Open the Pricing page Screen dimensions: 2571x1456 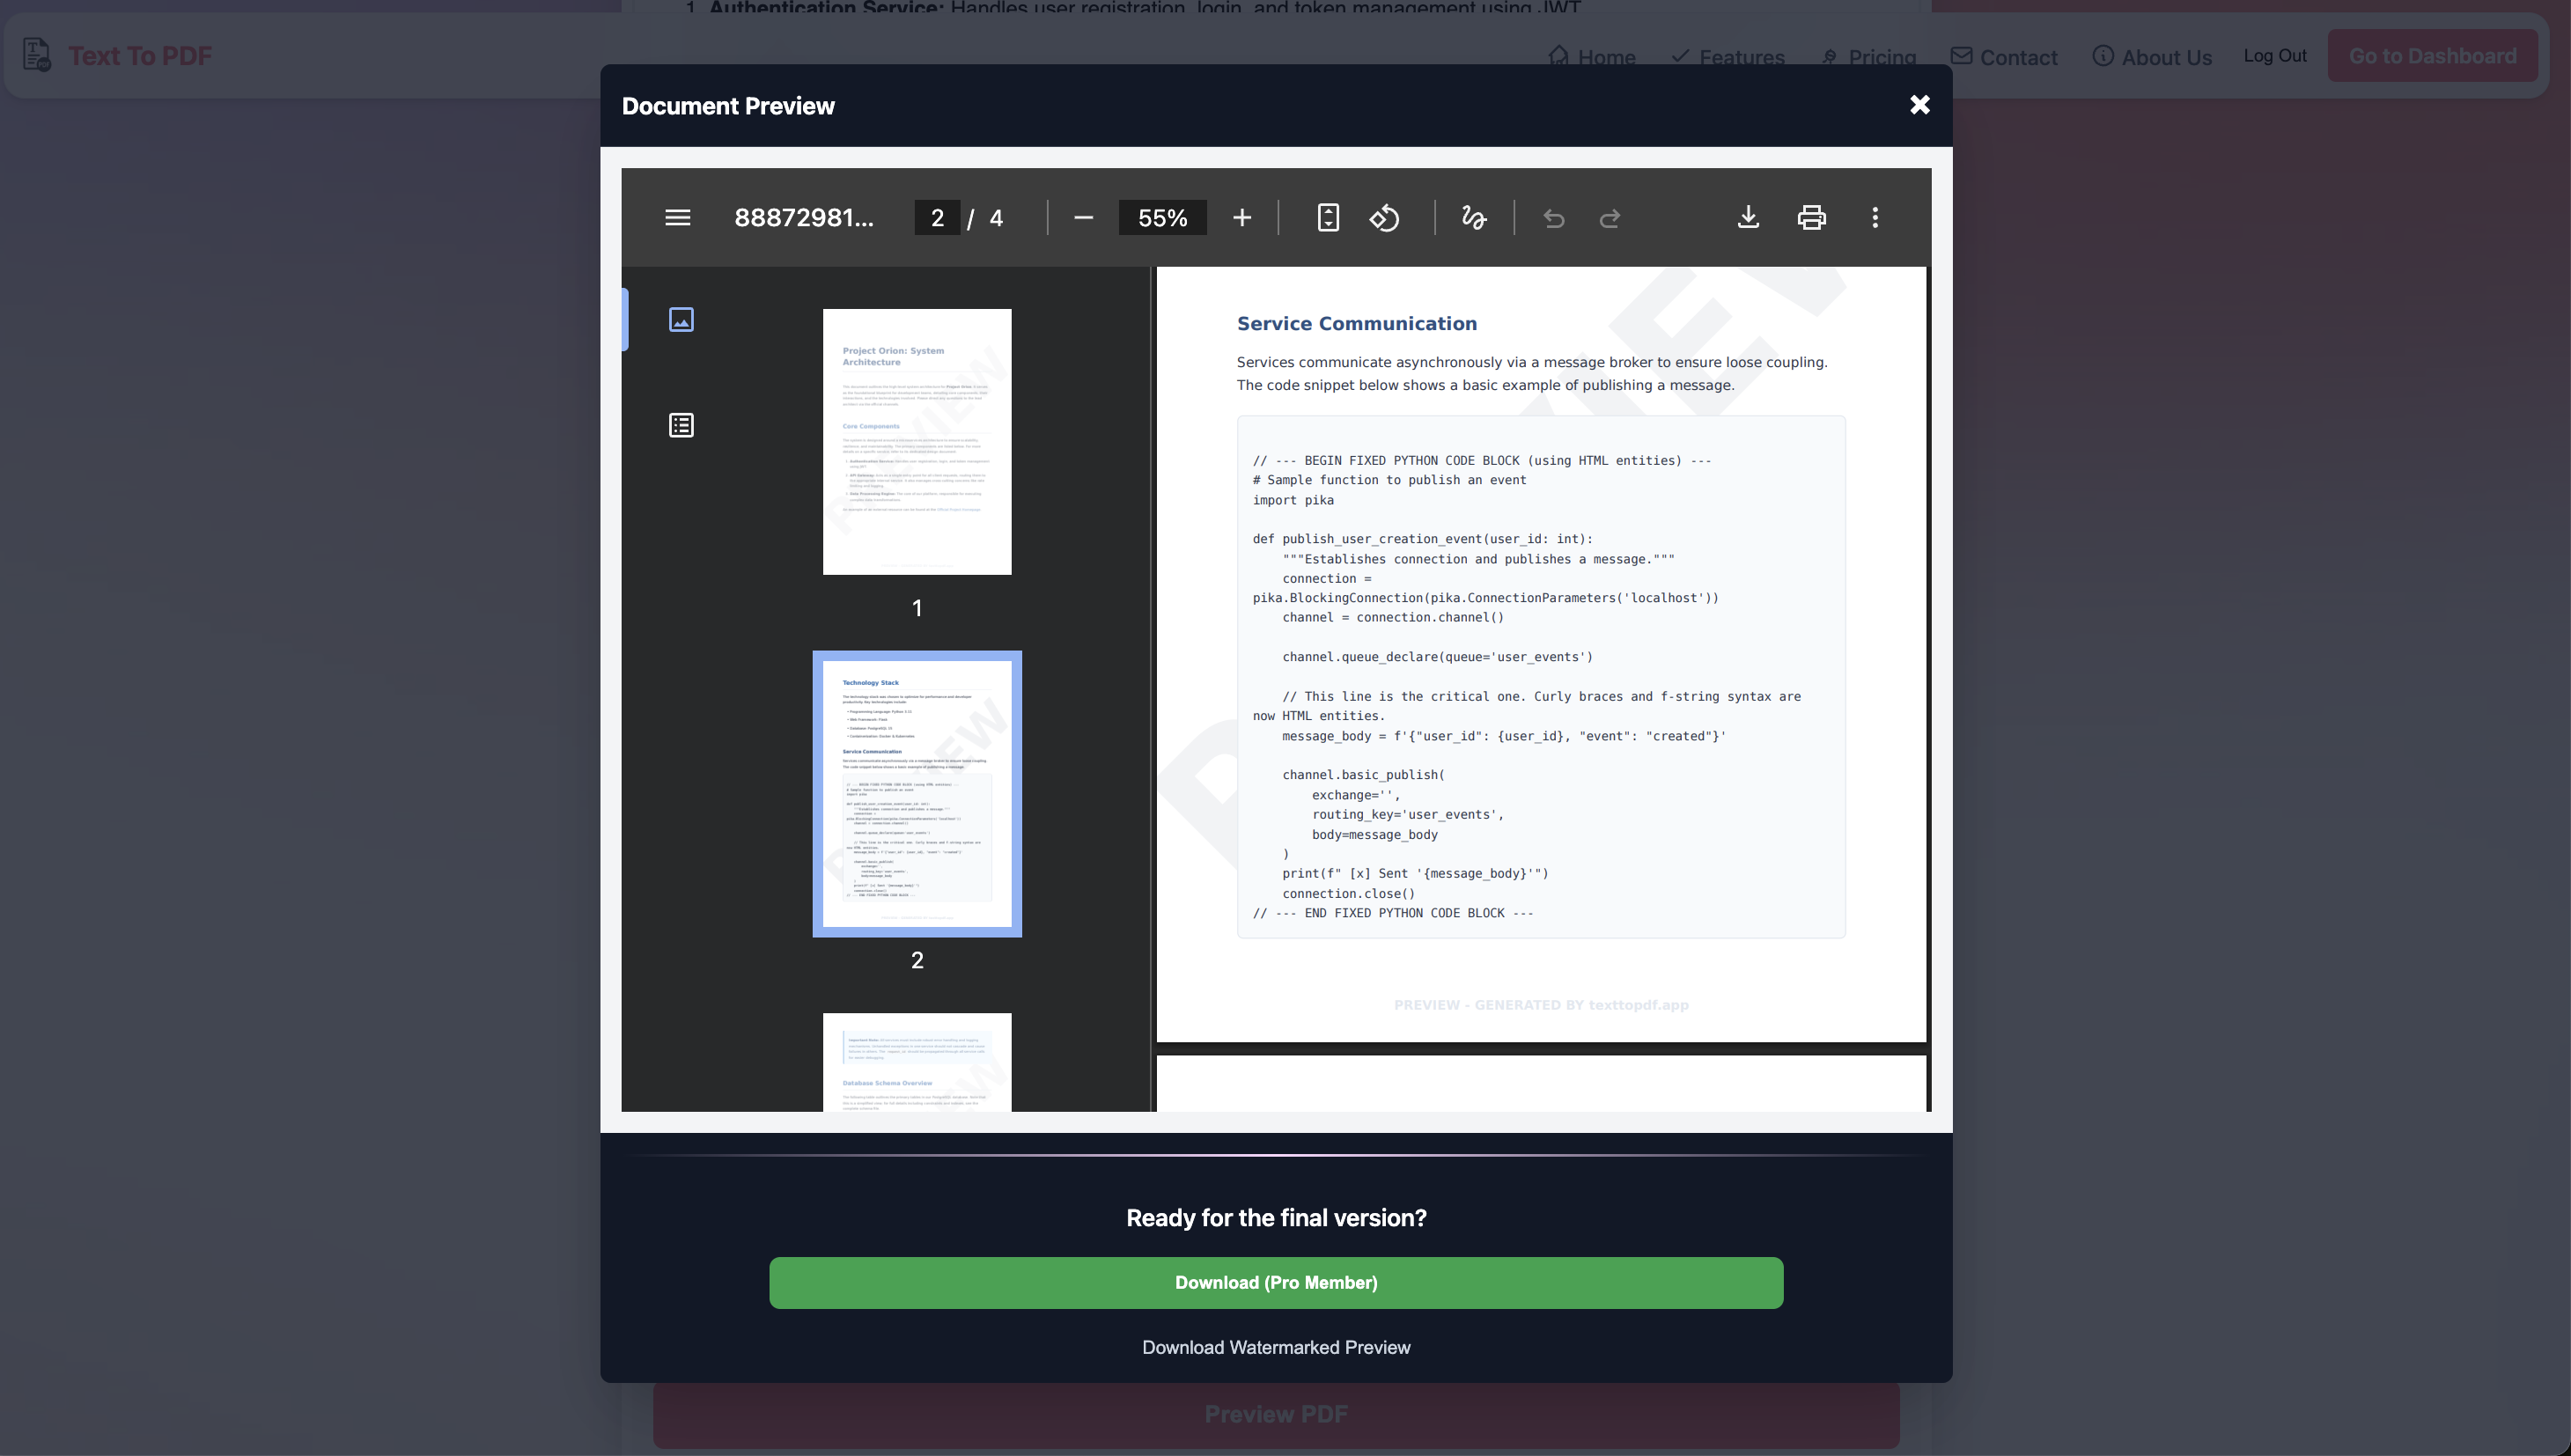[x=1869, y=57]
